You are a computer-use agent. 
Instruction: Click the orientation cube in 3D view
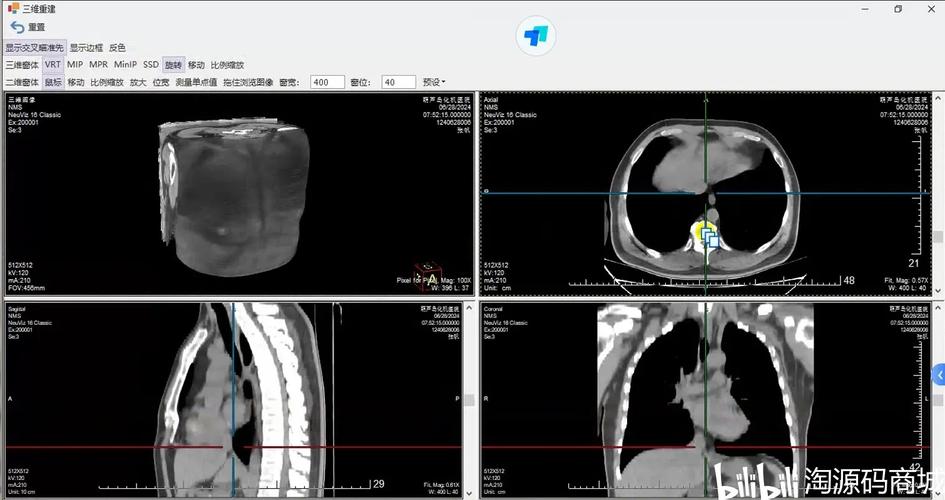point(428,277)
